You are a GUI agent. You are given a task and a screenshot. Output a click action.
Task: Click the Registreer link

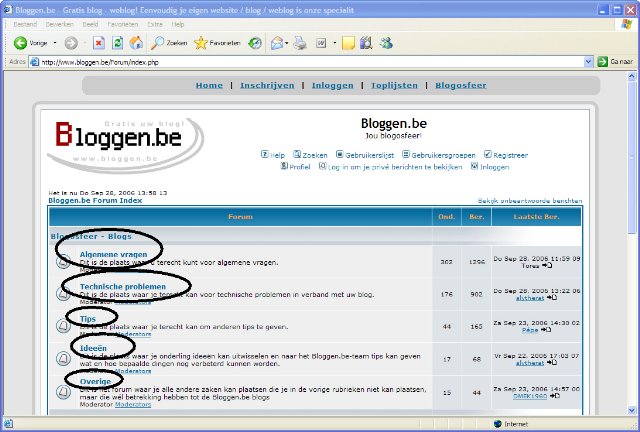pyautogui.click(x=510, y=156)
